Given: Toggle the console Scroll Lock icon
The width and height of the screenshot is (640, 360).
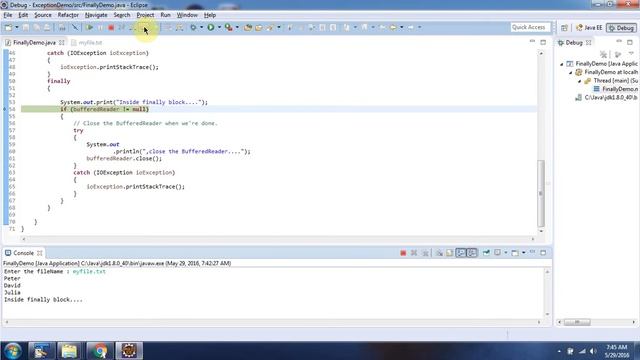Looking at the screenshot, I should [449, 253].
